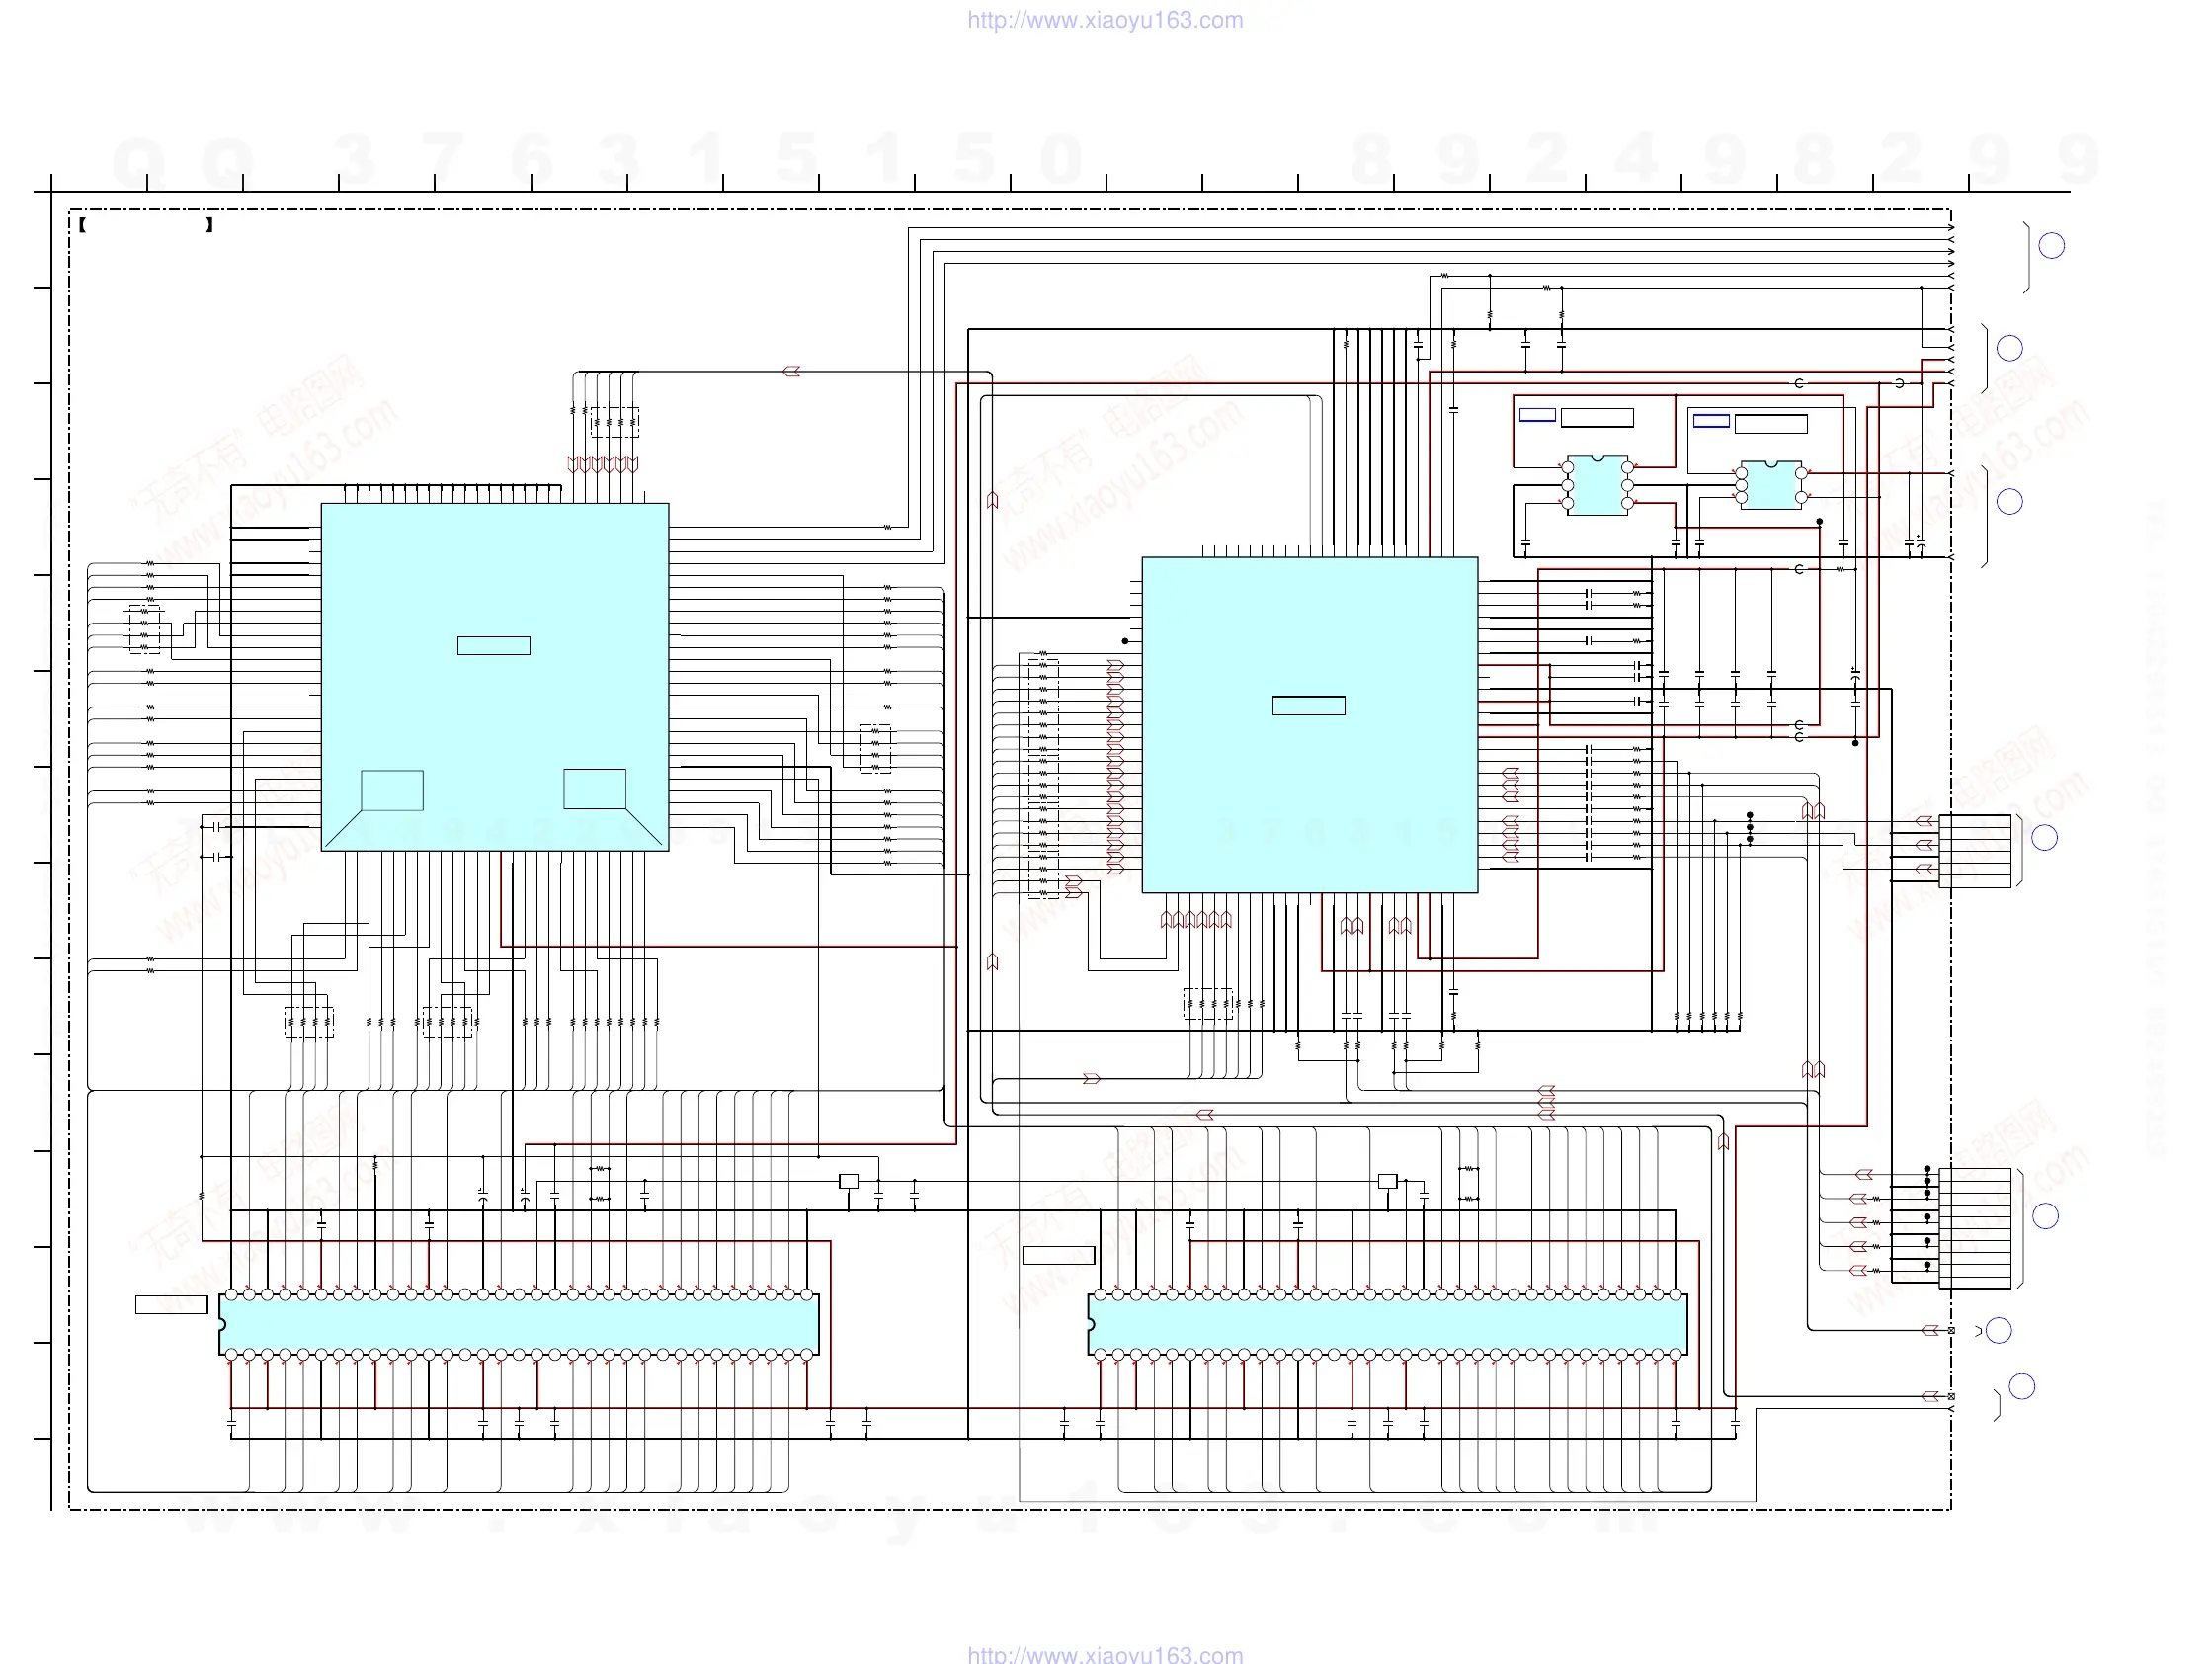This screenshot has height=1664, width=2212.
Task: Click the third blue circle marker from top
Action: (x=2009, y=502)
